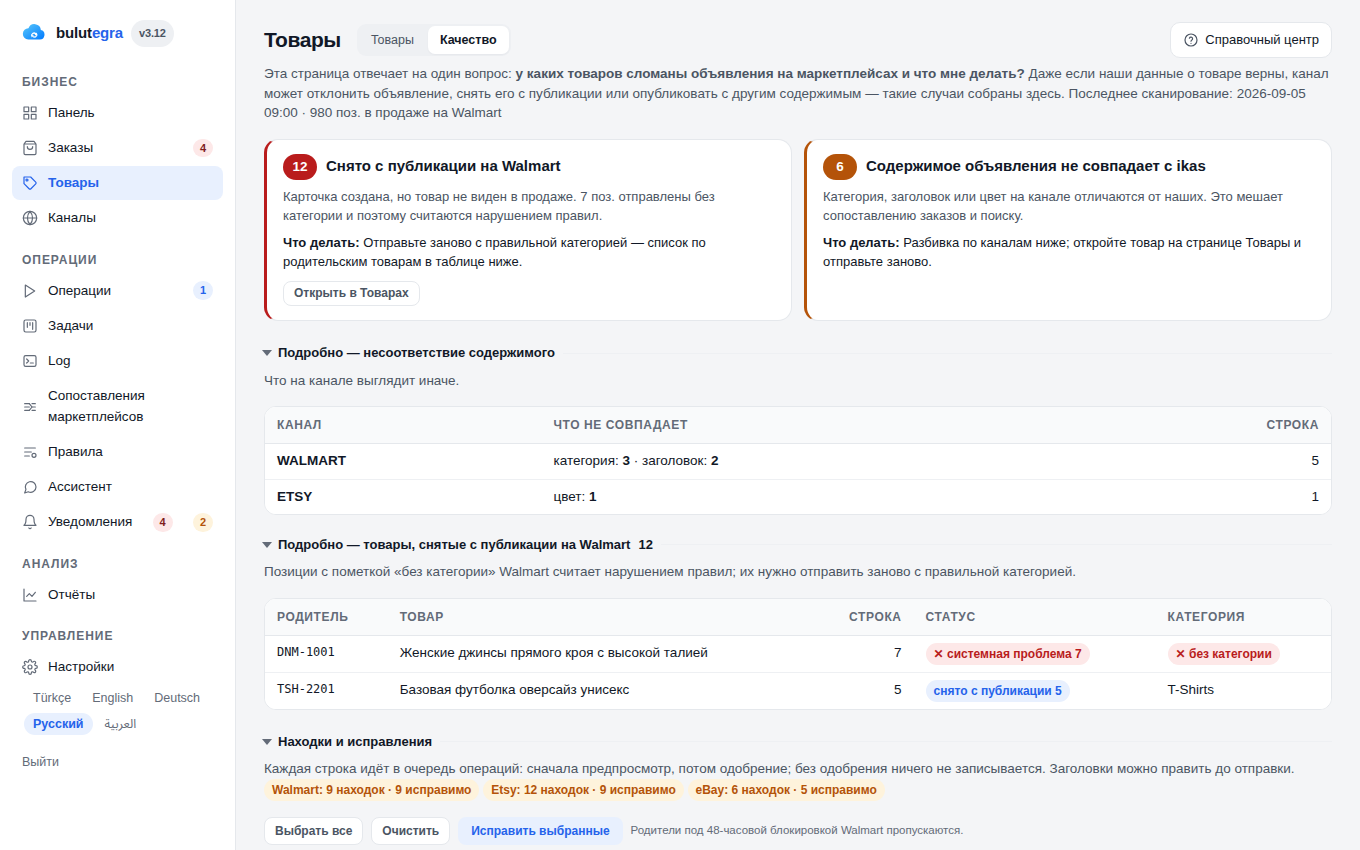This screenshot has width=1360, height=850.
Task: Click the Настройки gear icon
Action: click(30, 667)
